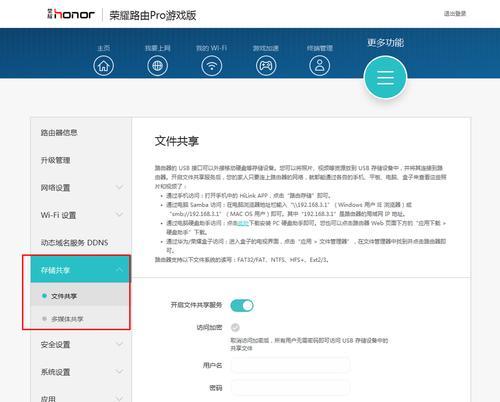Open 路由器信息 in the sidebar
Viewport: 500px width, 402px height.
click(x=81, y=133)
